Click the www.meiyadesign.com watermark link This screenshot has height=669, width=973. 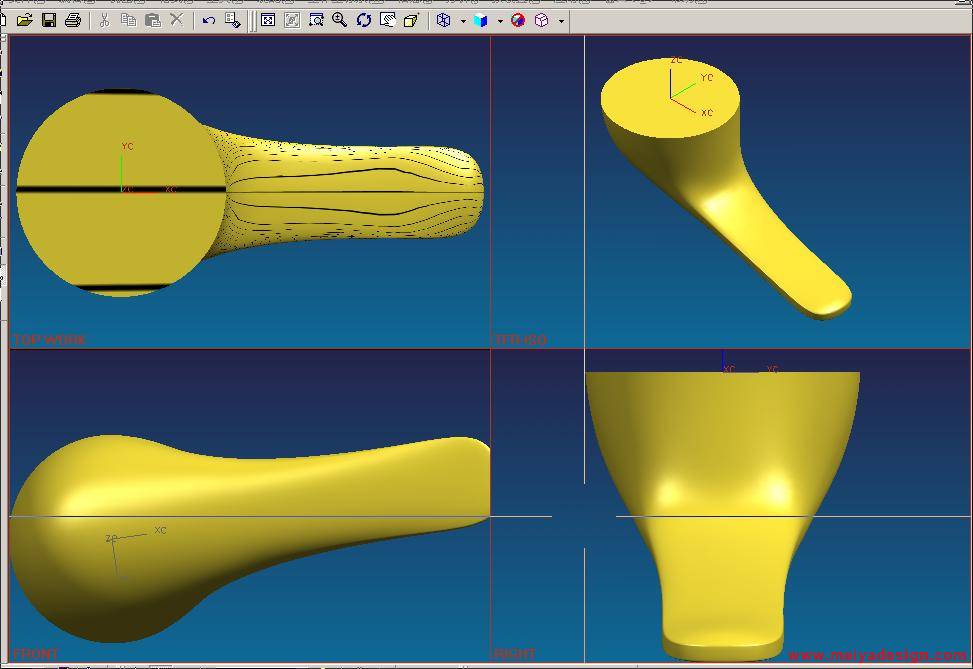[x=878, y=656]
